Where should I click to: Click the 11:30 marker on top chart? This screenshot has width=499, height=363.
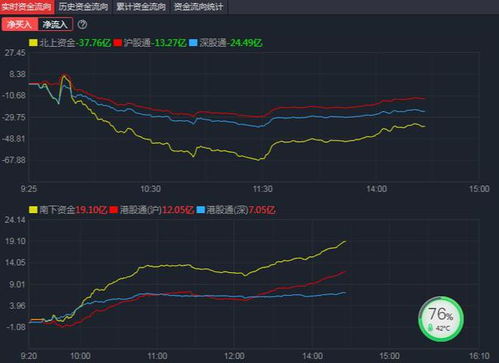[262, 189]
